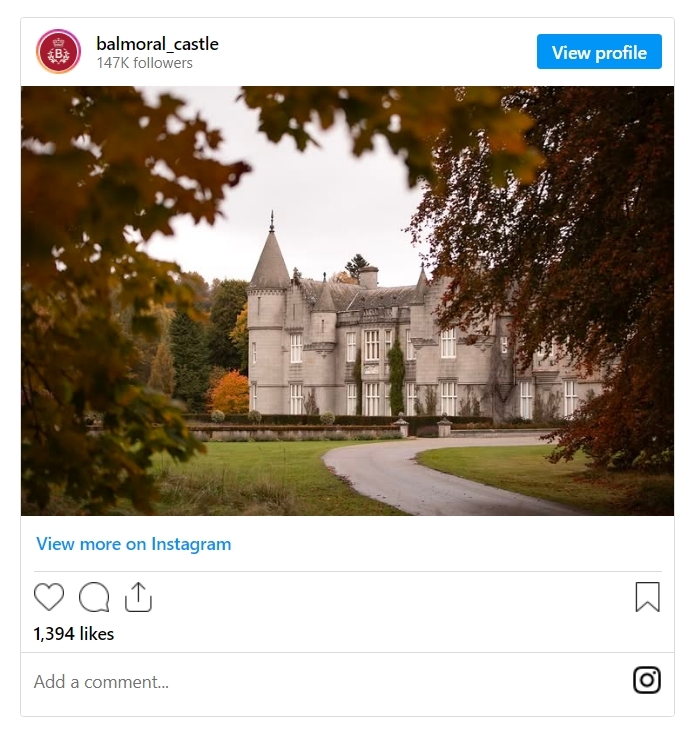Click the ivy on the castle wall
This screenshot has height=735, width=689.
tap(397, 375)
